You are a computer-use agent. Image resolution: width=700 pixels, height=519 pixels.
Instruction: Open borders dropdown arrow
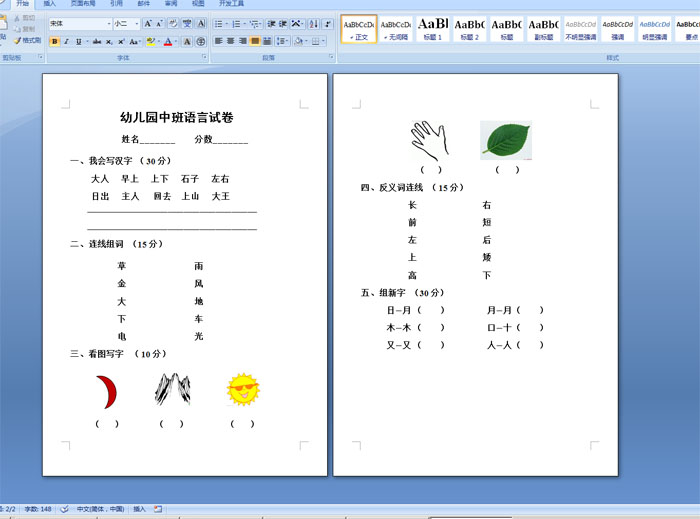pos(323,41)
